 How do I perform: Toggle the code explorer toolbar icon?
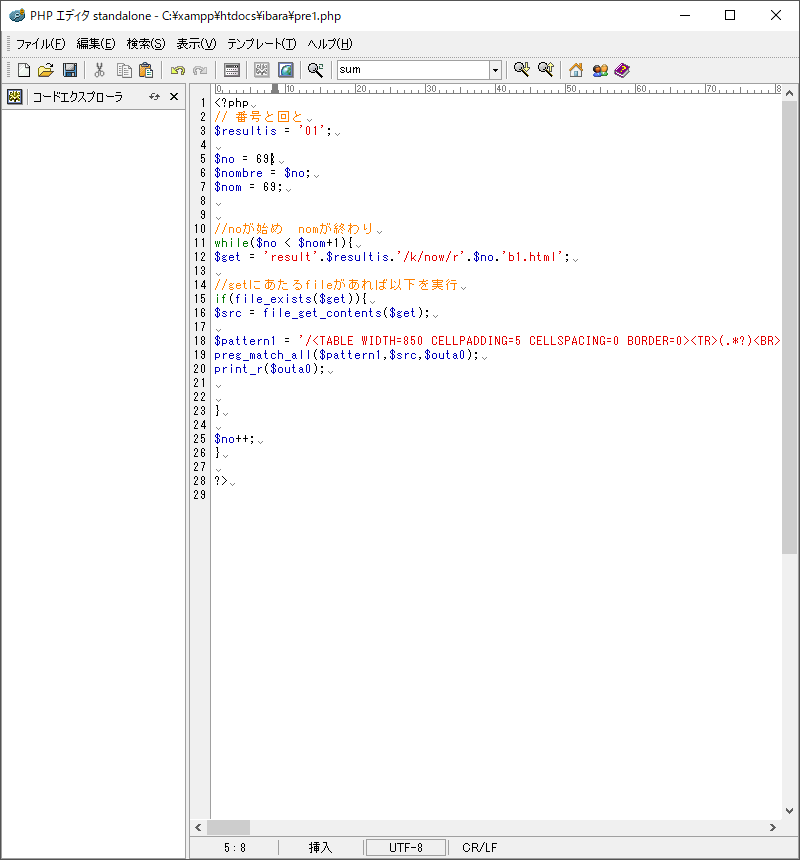[262, 70]
